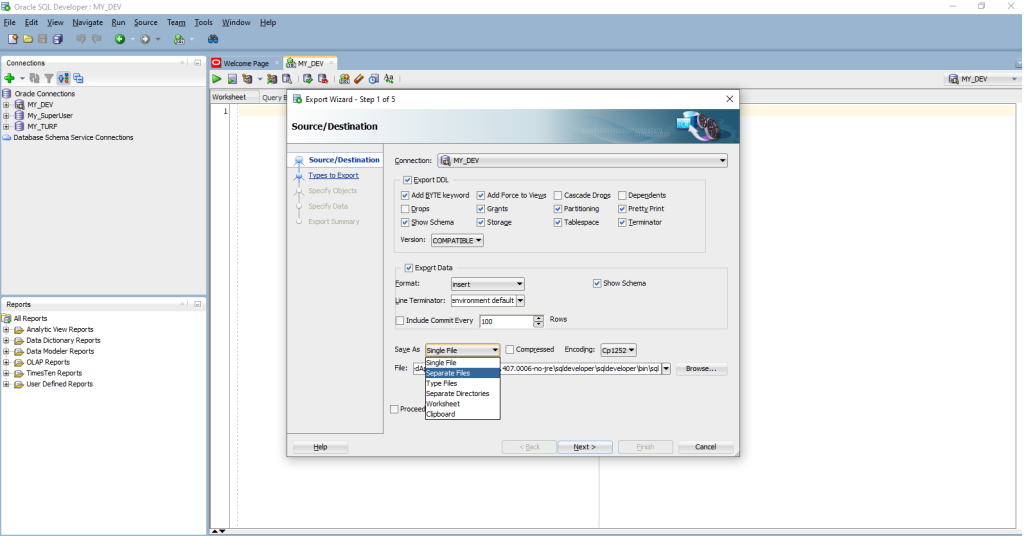
Task: Go to Types to Export step link
Action: [333, 176]
